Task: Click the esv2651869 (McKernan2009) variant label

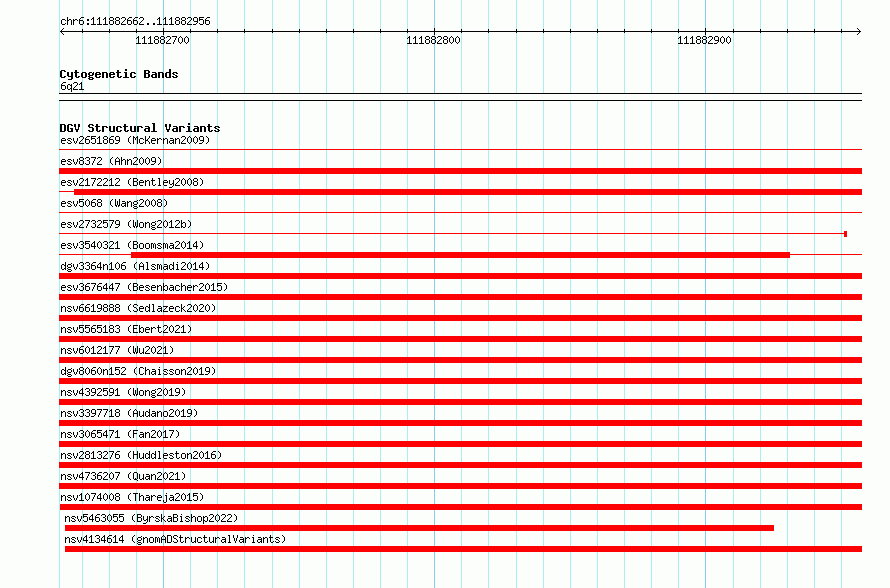Action: tap(135, 140)
